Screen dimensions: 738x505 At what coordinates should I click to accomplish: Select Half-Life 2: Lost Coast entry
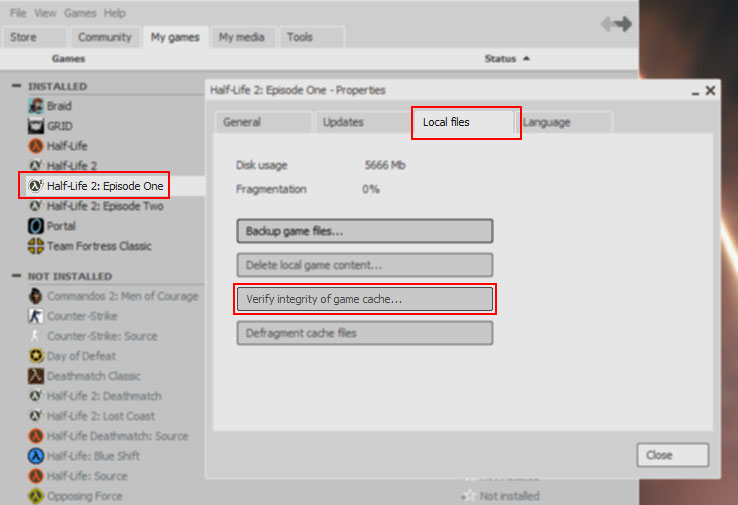[x=101, y=416]
